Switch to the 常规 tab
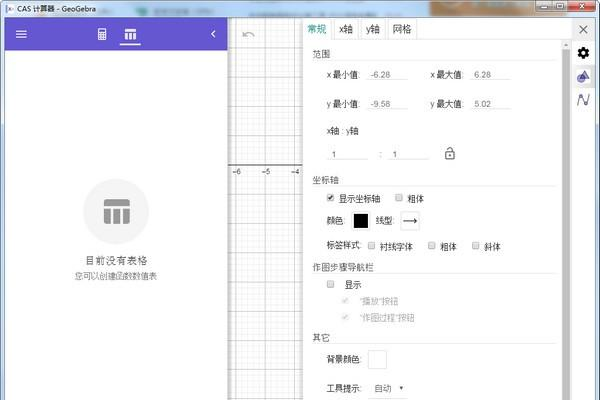The image size is (600, 400). click(x=317, y=29)
